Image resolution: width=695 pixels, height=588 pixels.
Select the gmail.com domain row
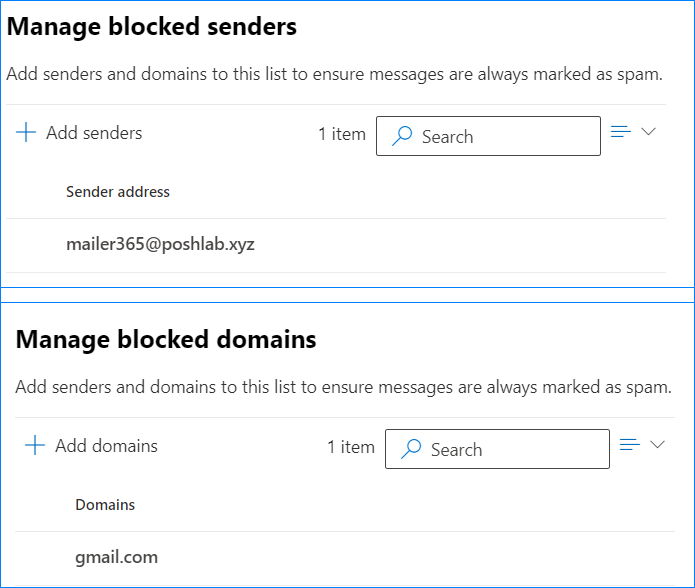[x=345, y=558]
